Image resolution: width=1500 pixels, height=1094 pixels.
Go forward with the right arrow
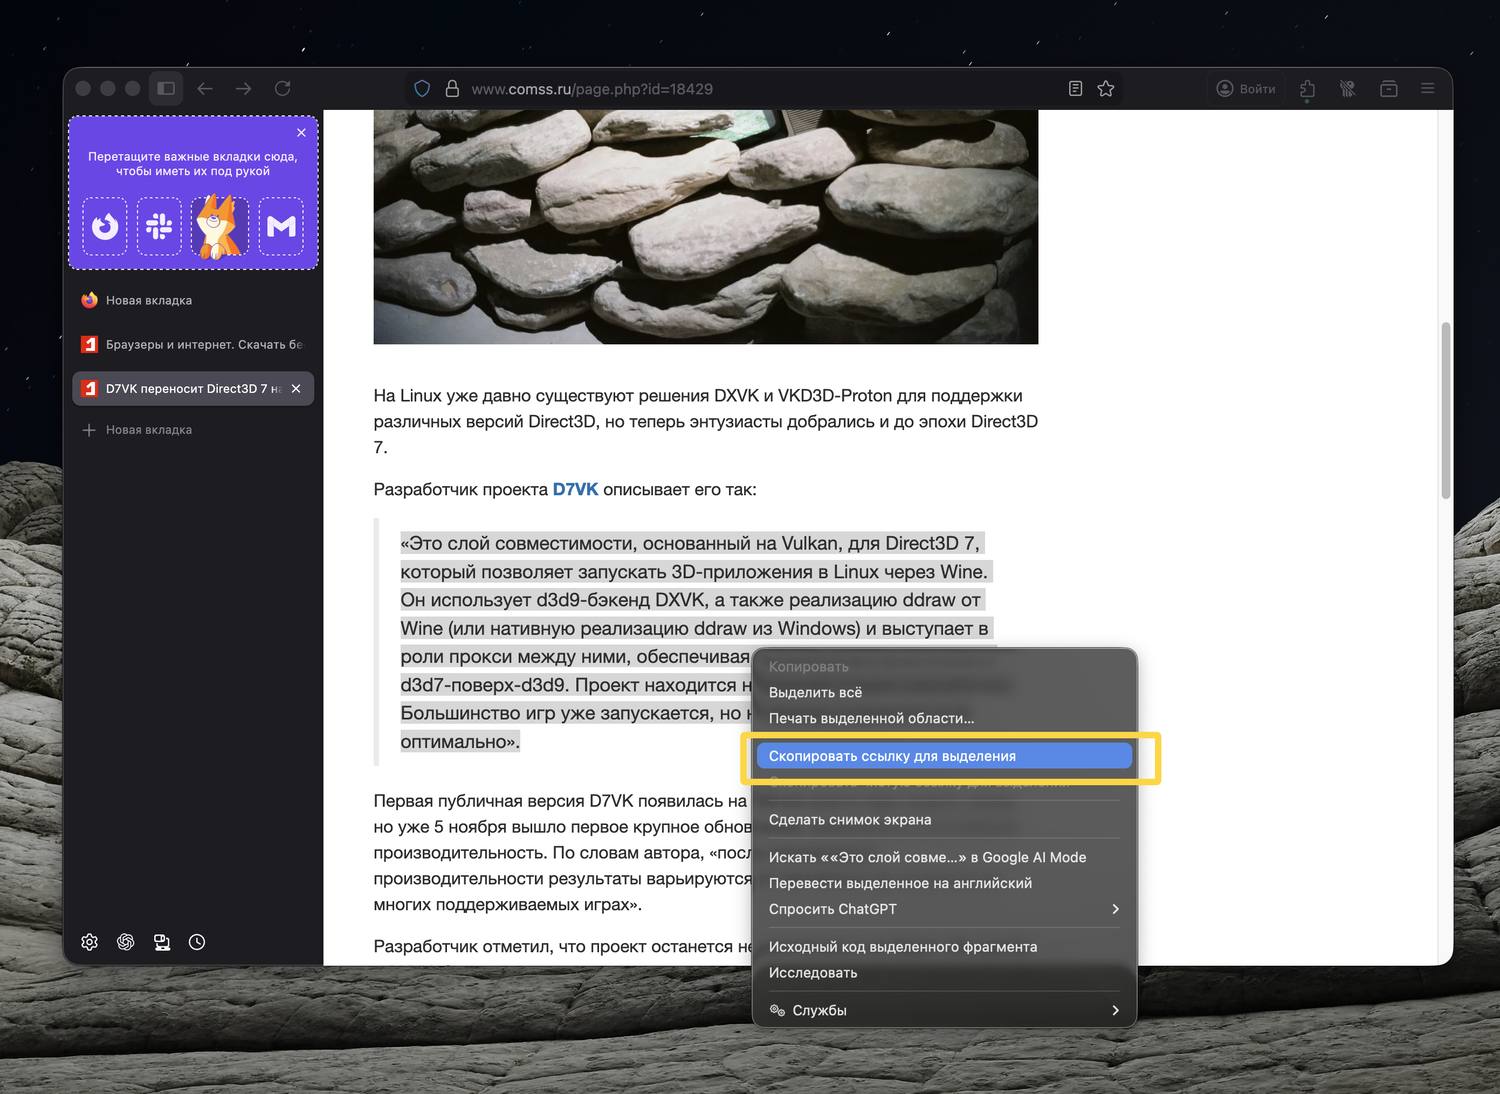(243, 88)
